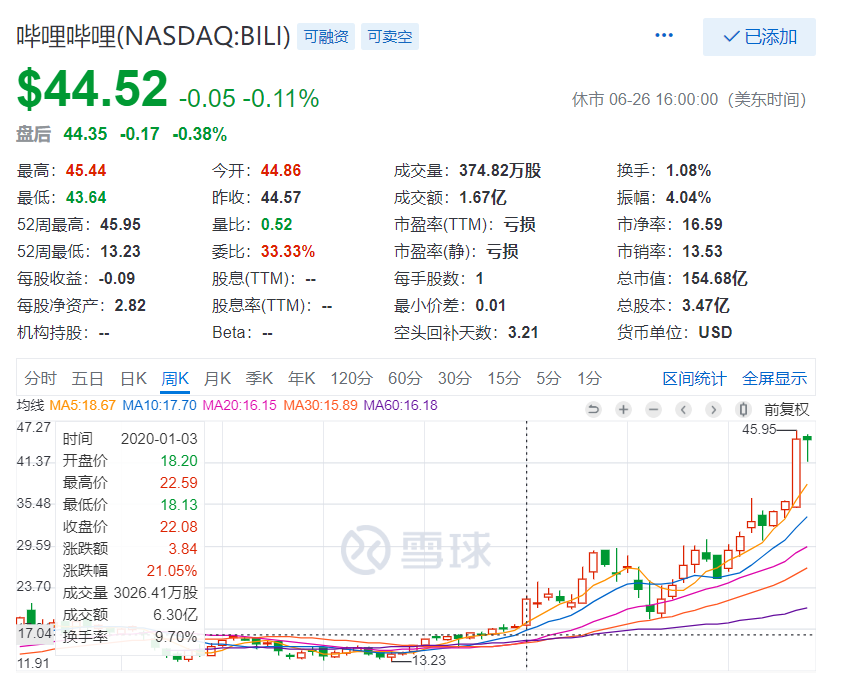Open 全屏显示 fullscreen chart view
The width and height of the screenshot is (858, 673).
(774, 378)
